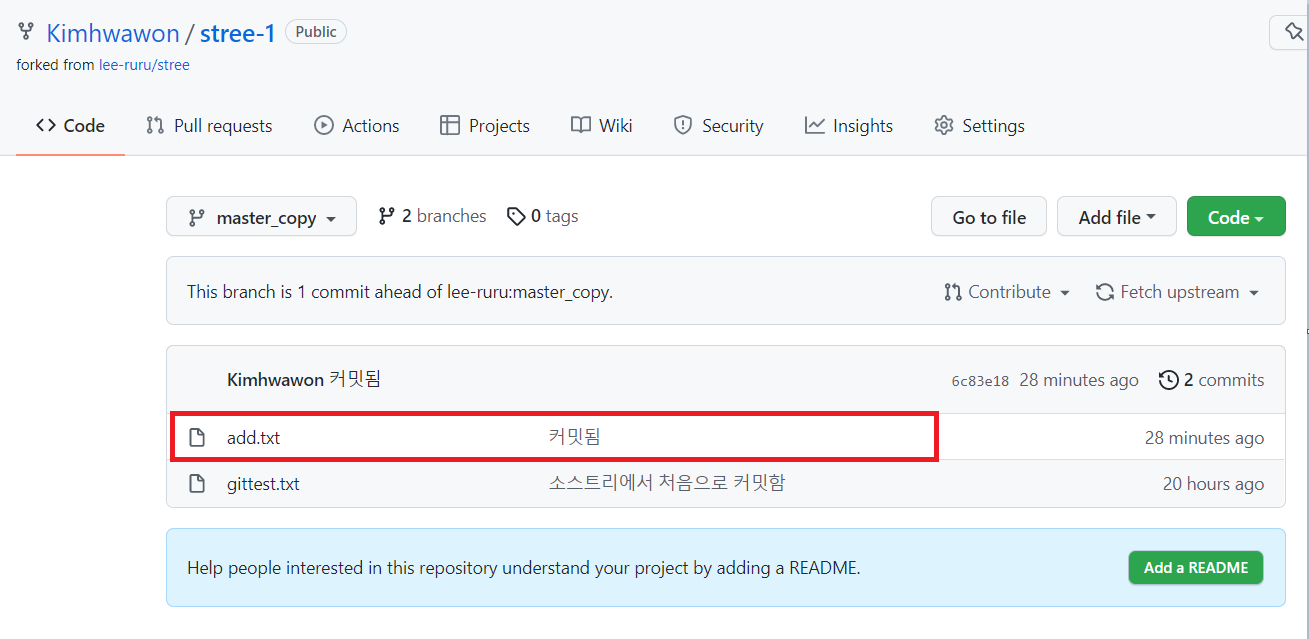The height and width of the screenshot is (639, 1309).
Task: Open the Kimhwawon owner link
Action: 113,33
